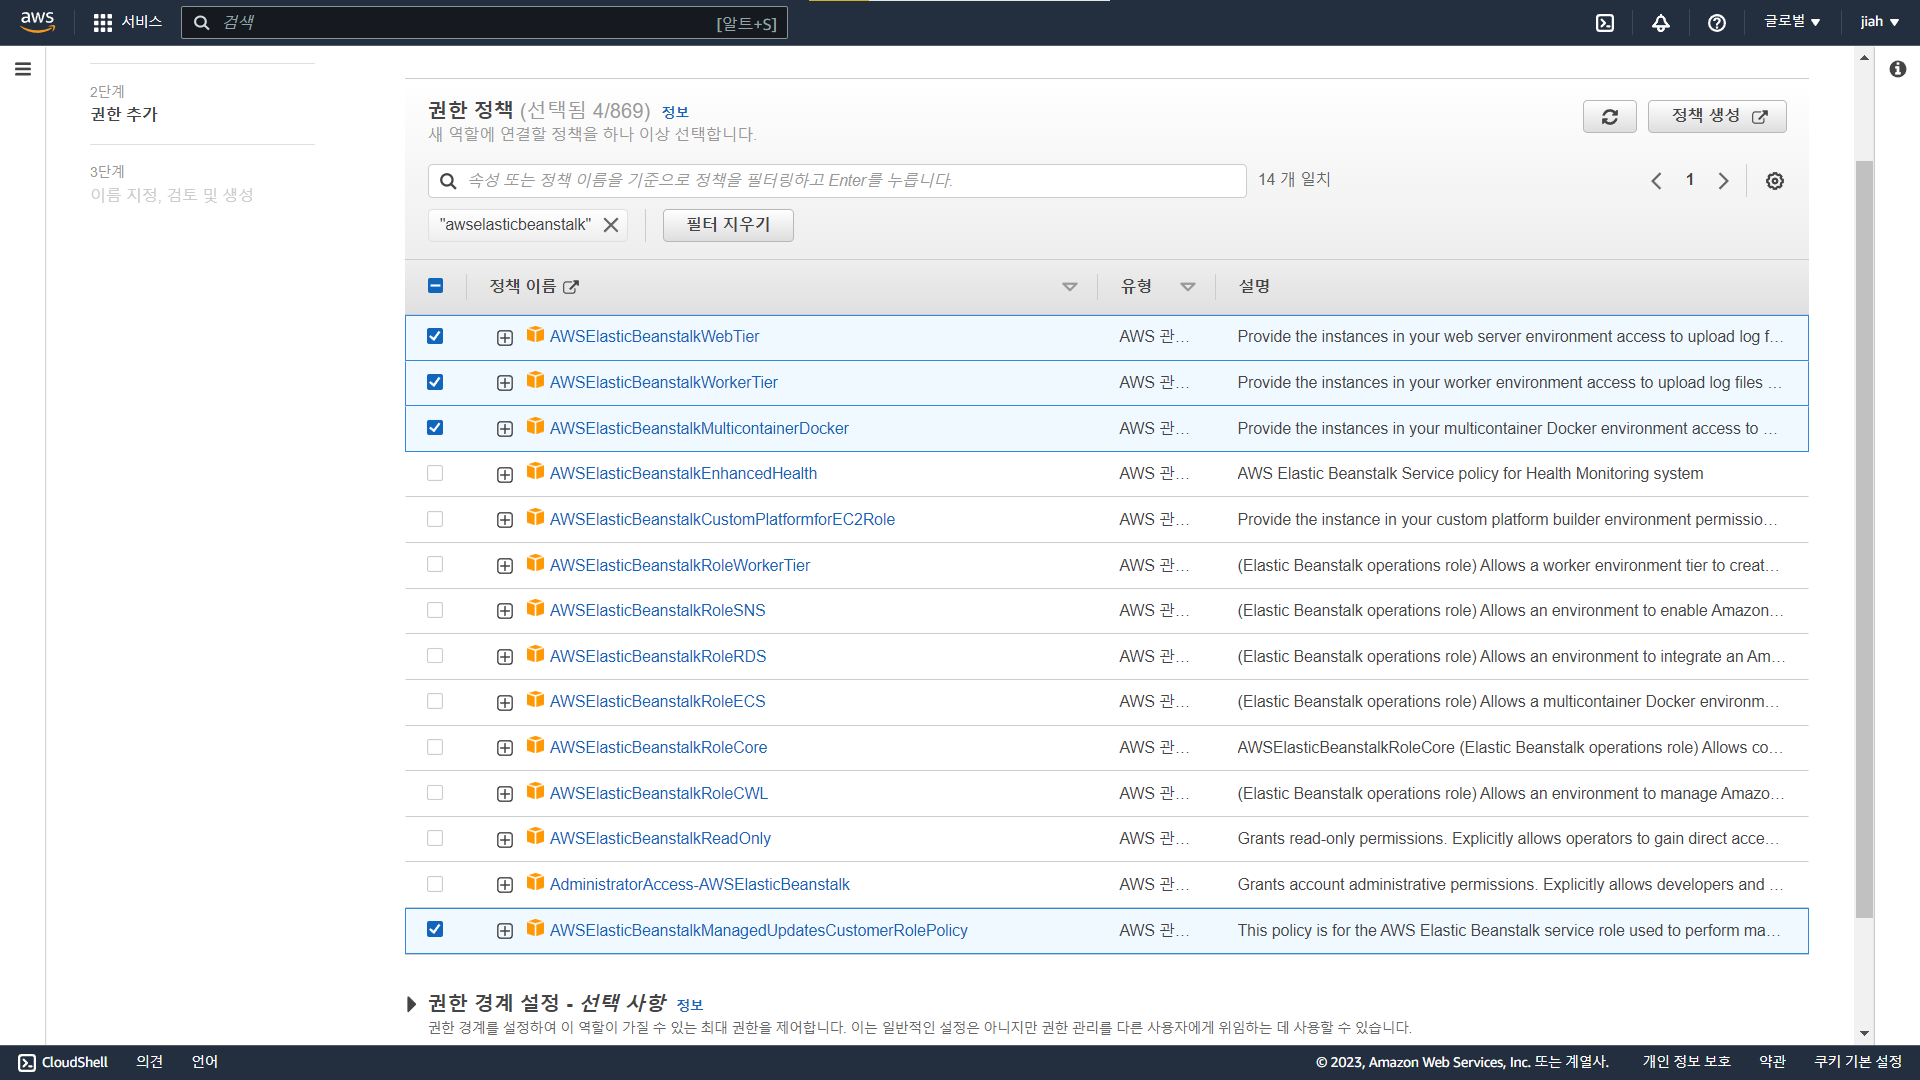The height and width of the screenshot is (1080, 1920).
Task: Check AWSElasticBeanstalkRoleWorkerTier policy
Action: tap(435, 564)
